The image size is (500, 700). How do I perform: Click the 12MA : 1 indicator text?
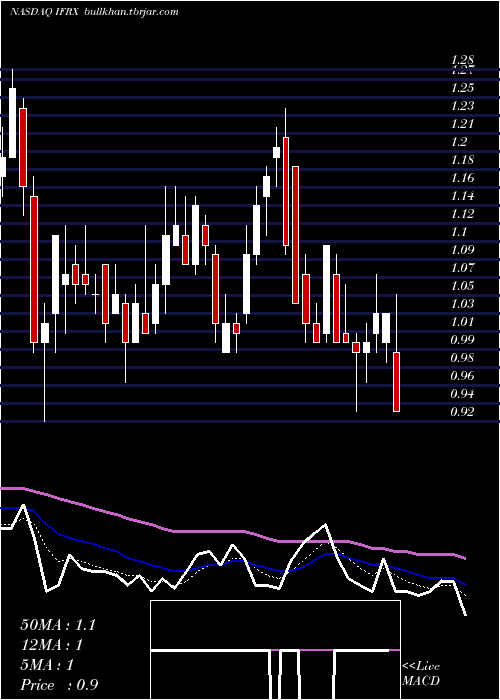52,645
